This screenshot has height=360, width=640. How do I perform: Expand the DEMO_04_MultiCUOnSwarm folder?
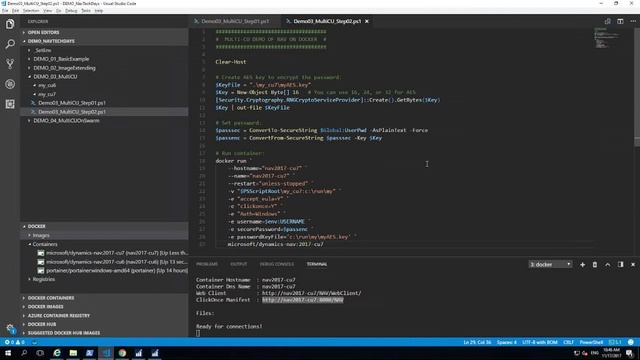66,121
